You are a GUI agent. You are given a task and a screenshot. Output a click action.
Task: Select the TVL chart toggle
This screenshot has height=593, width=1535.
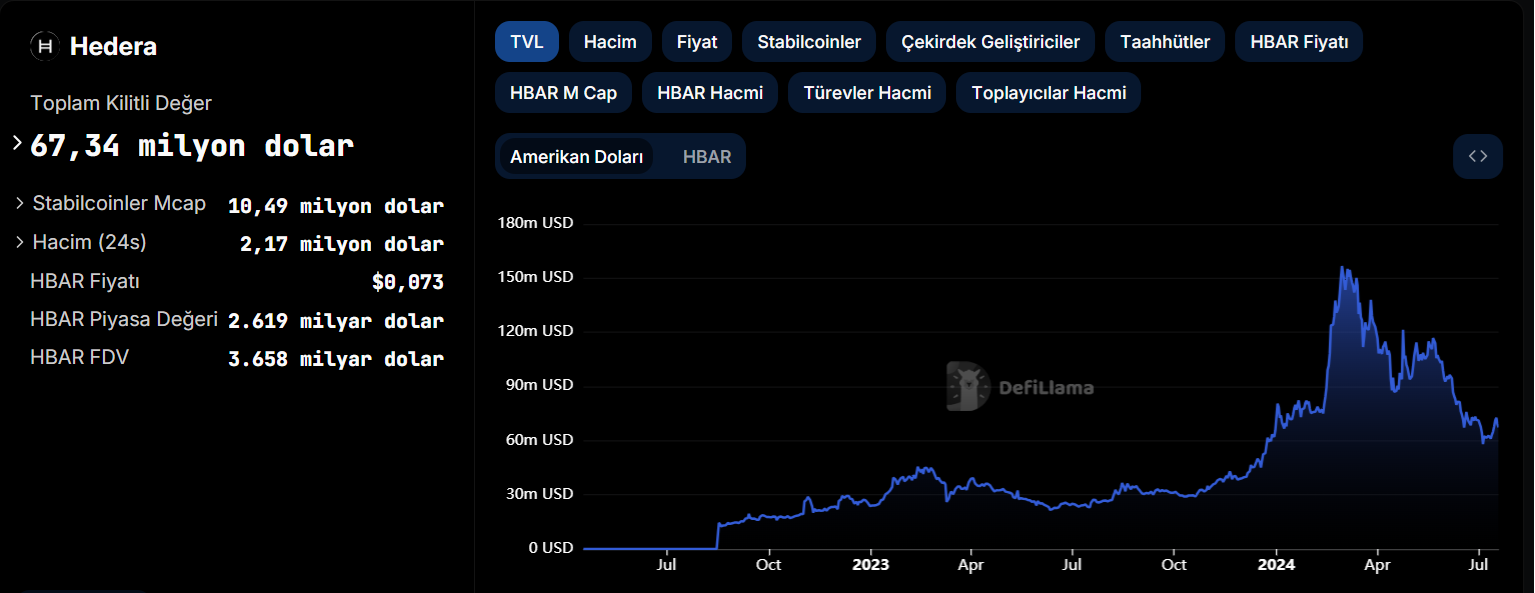[527, 42]
